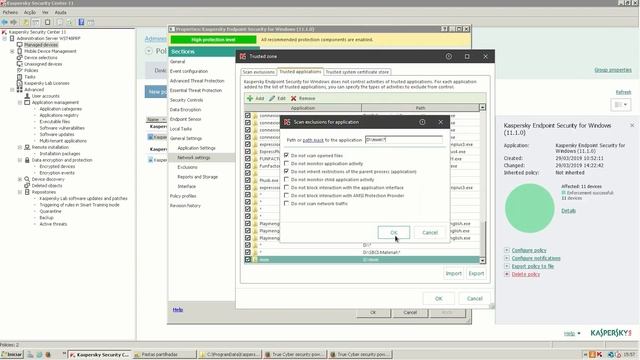
Task: Click the Tasks tree icon
Action: (x=20, y=77)
